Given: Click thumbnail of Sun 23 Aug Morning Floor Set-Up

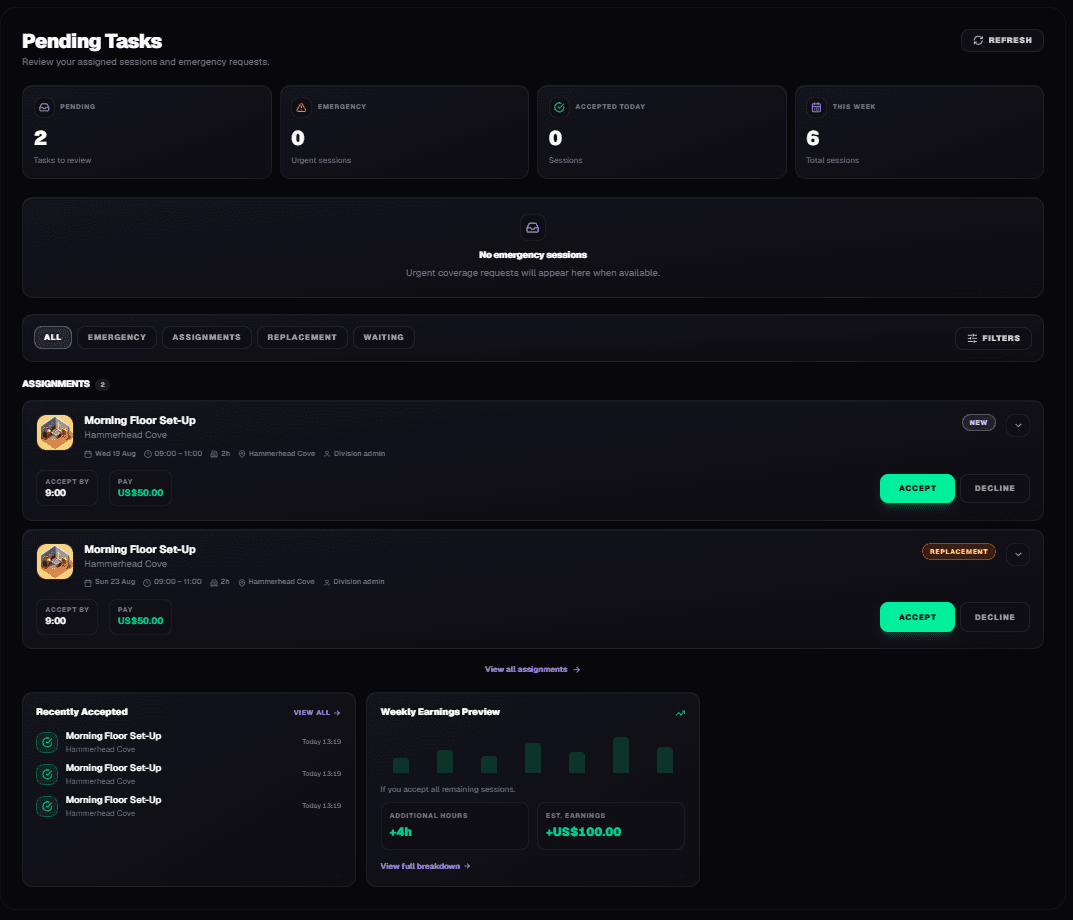Looking at the screenshot, I should [55, 561].
